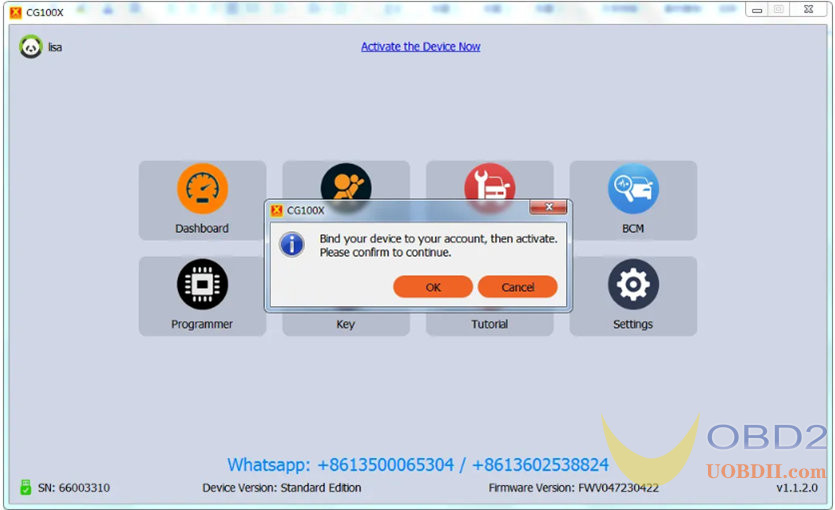Click the Device Version Standard Edition text
Screen dimensions: 835x510
[x=281, y=488]
